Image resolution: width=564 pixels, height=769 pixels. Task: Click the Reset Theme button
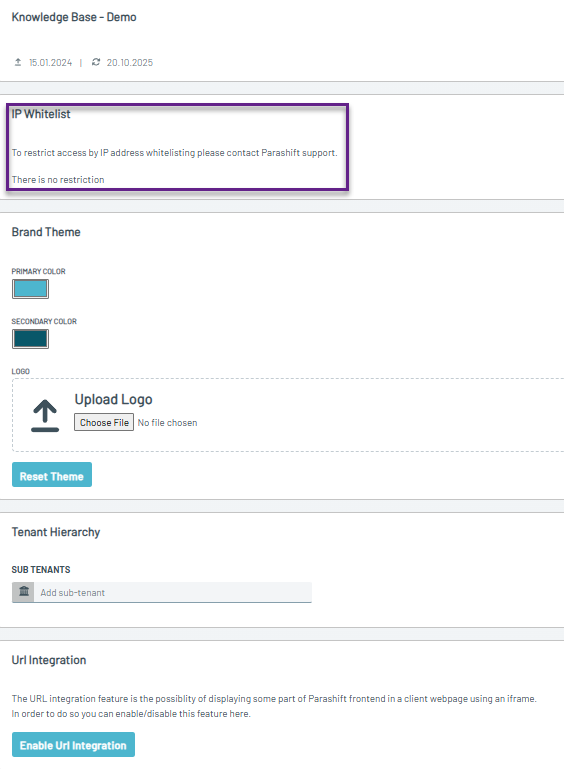click(52, 475)
